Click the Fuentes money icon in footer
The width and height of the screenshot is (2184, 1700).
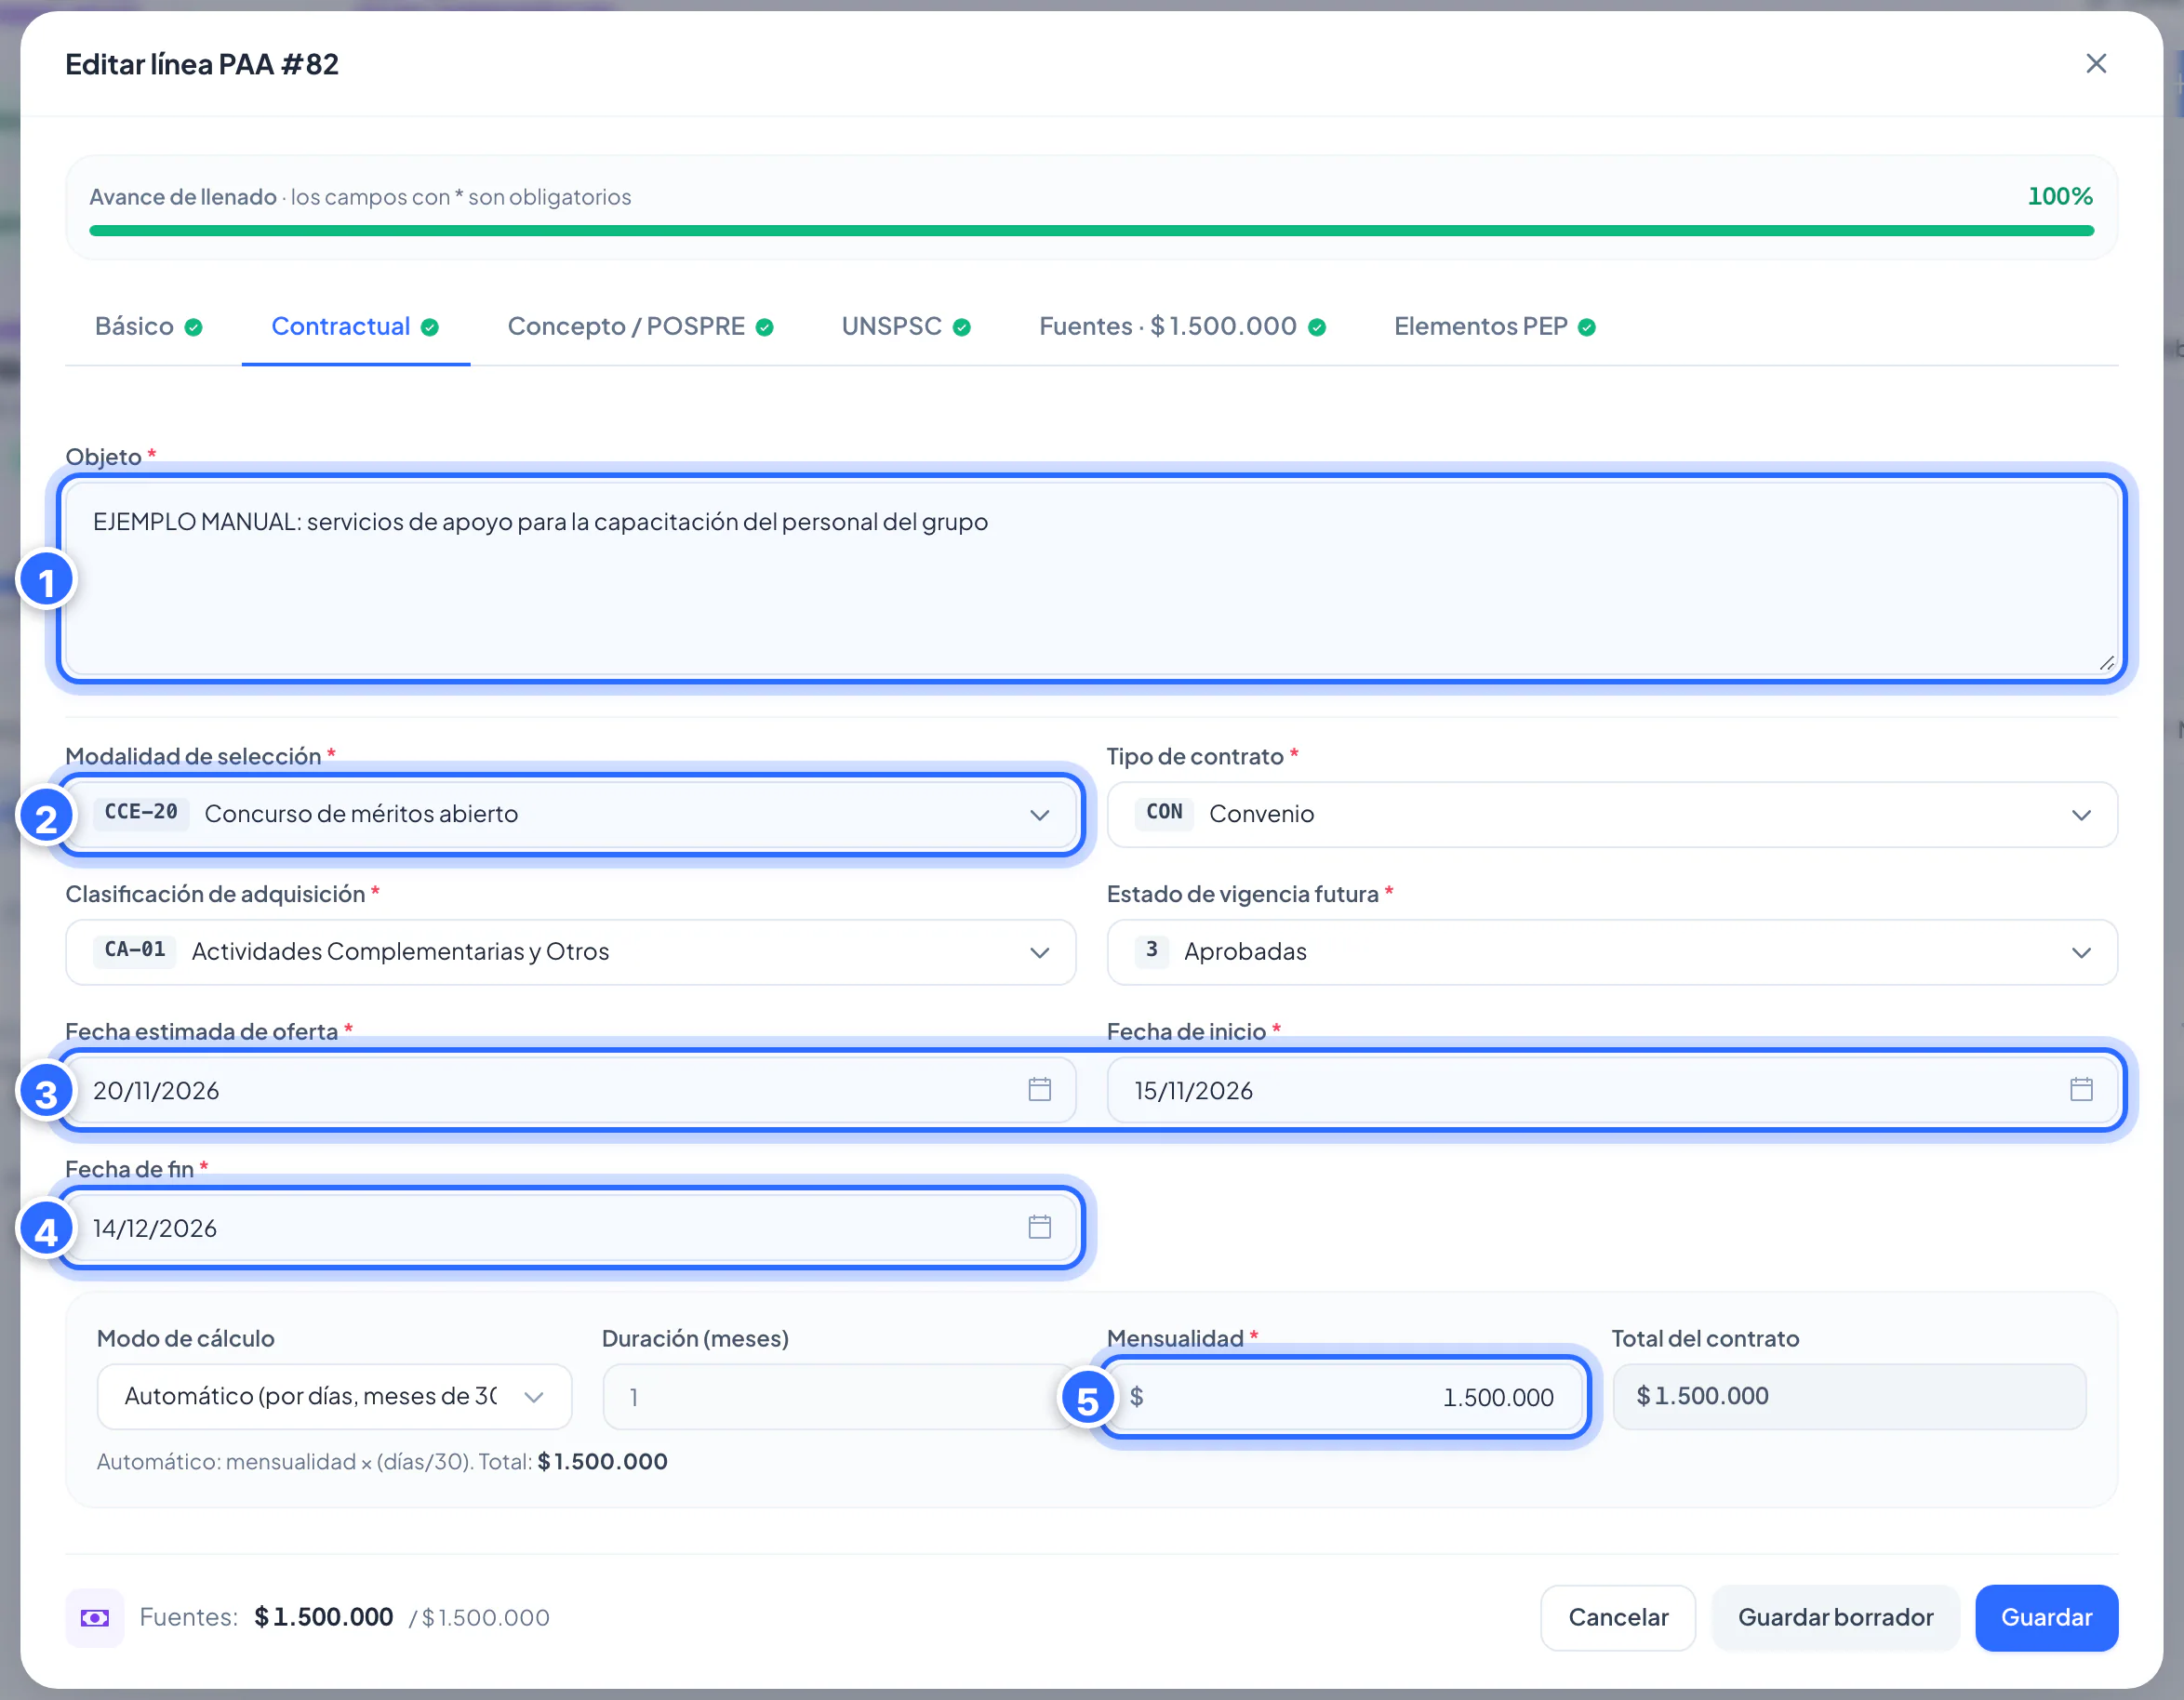[95, 1617]
